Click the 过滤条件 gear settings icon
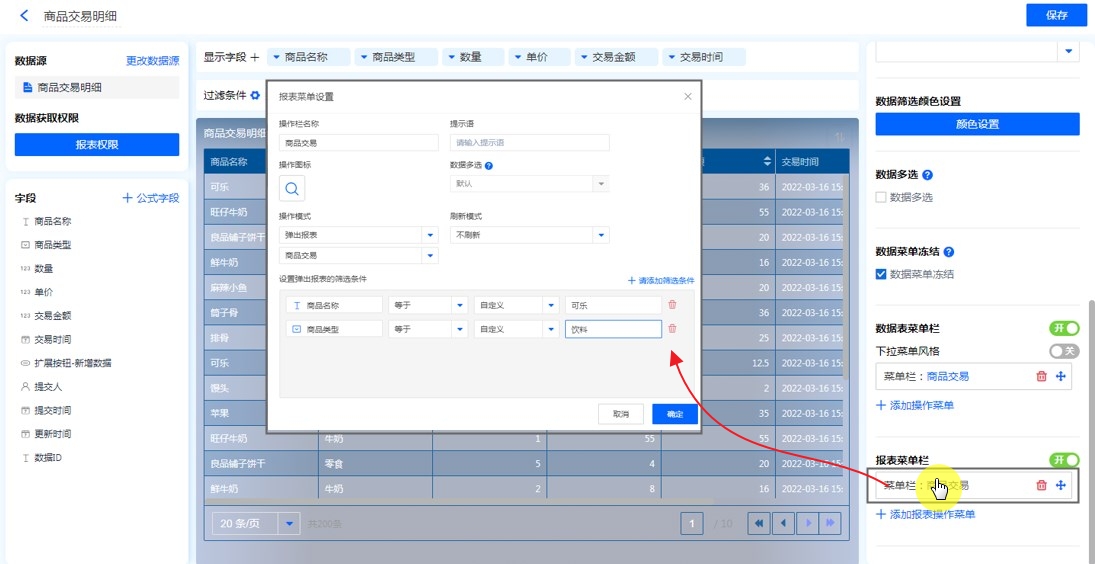The width and height of the screenshot is (1095, 564). click(255, 96)
